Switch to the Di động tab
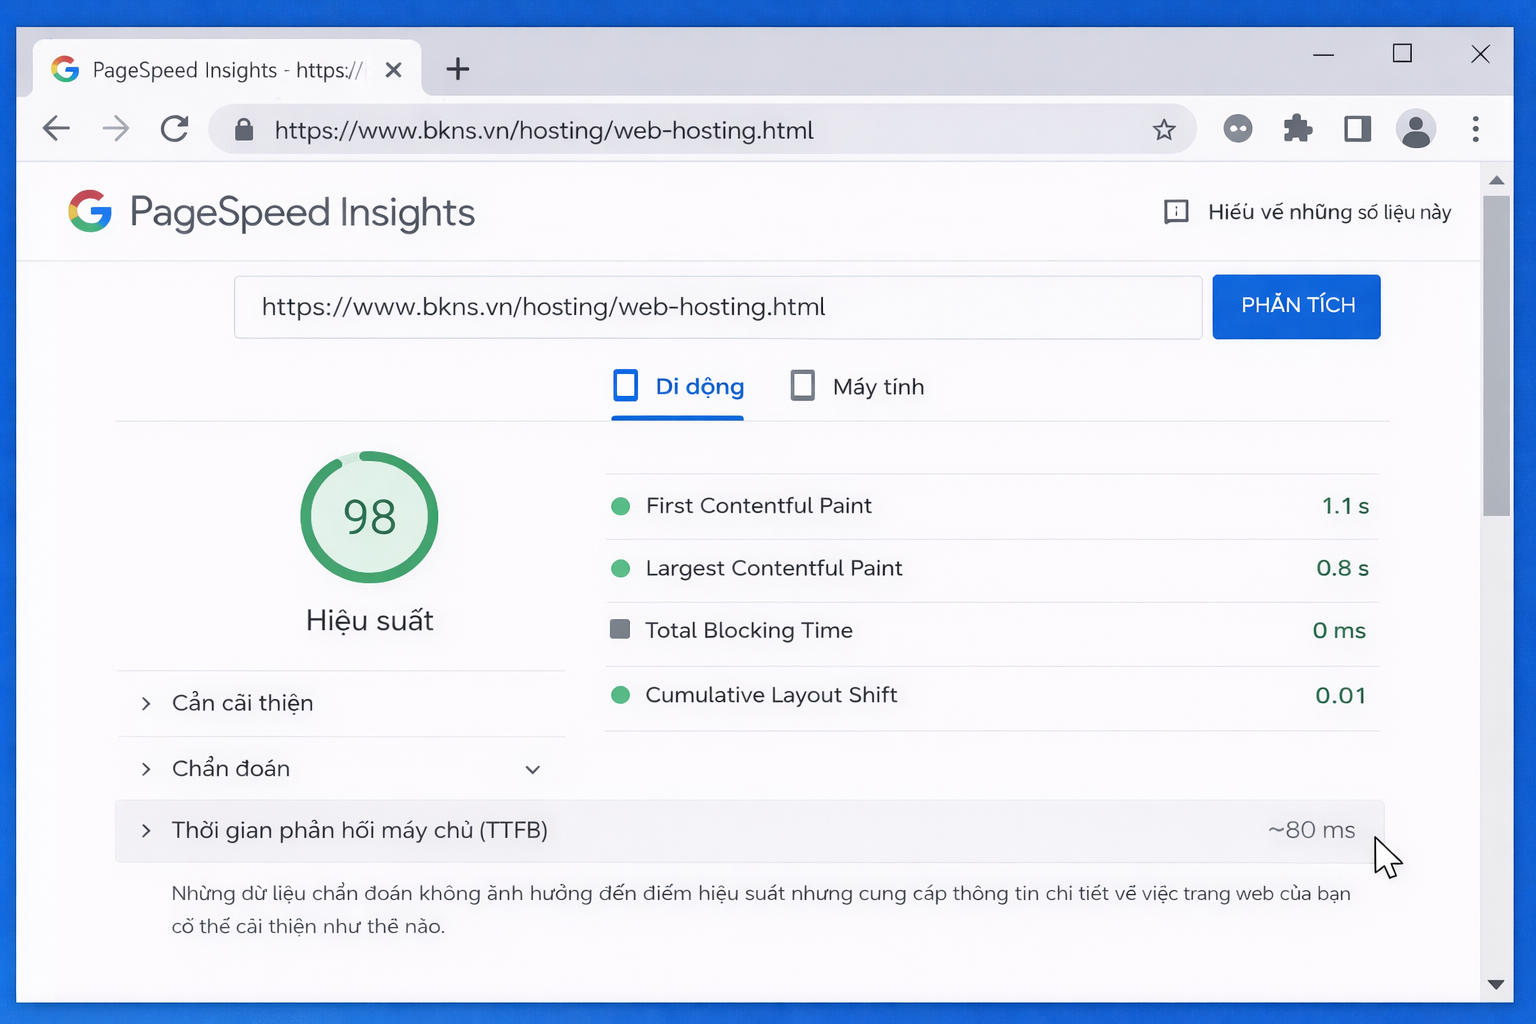 [x=677, y=386]
